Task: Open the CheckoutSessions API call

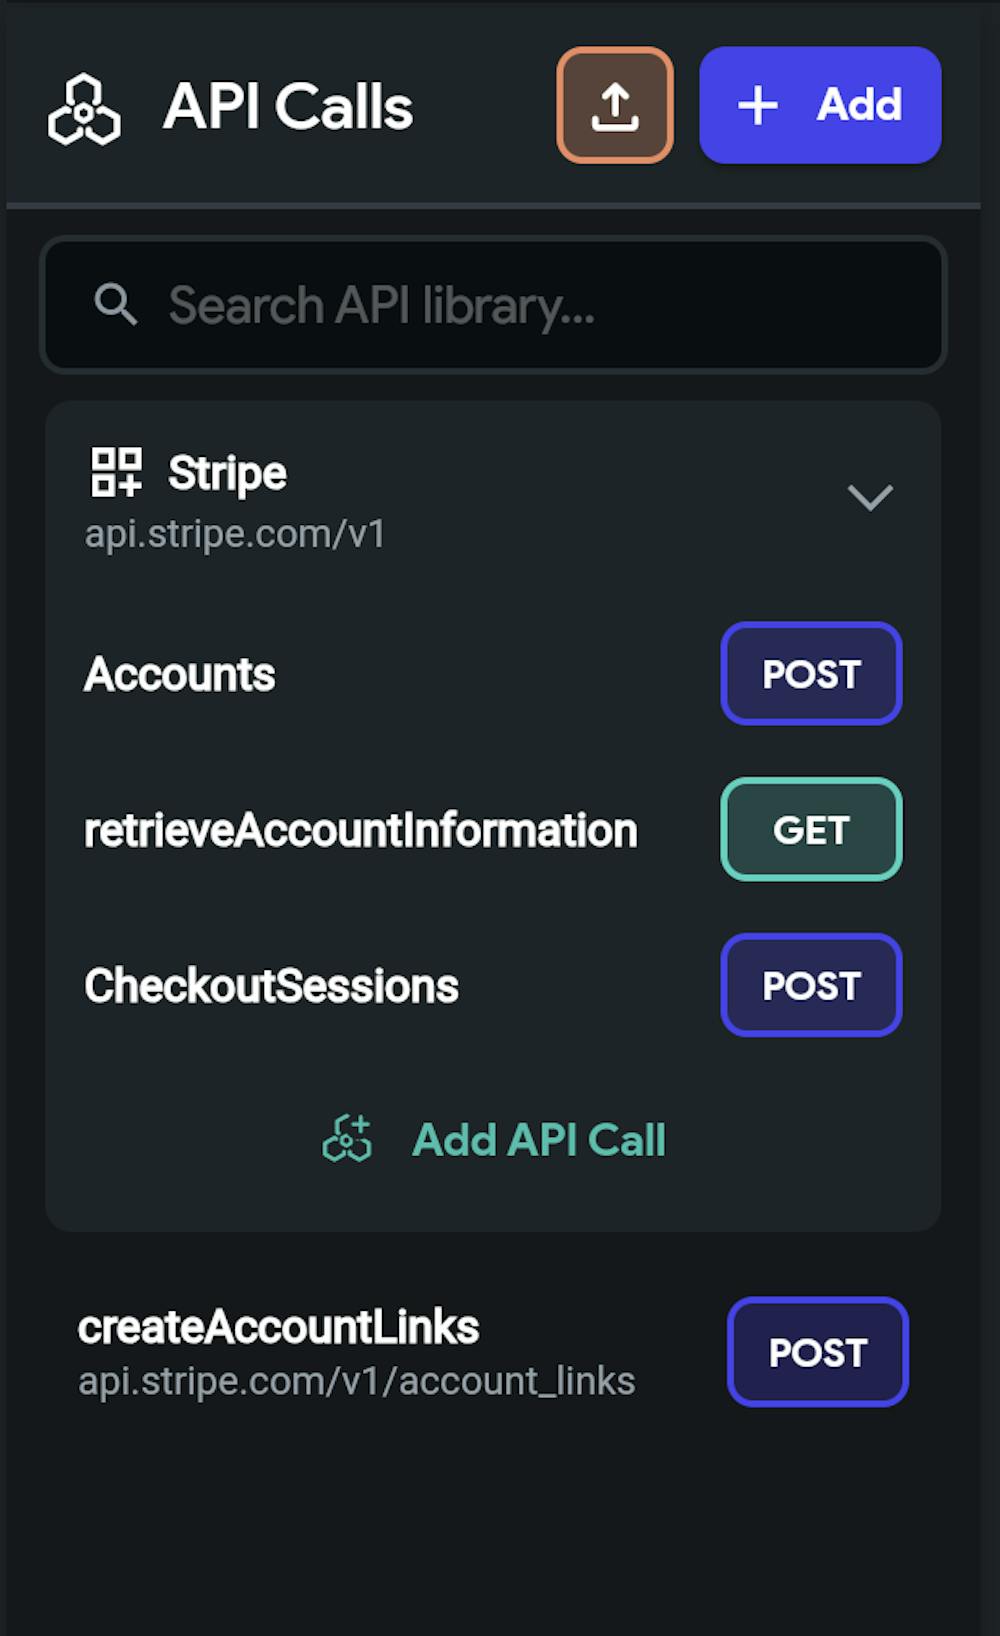Action: (x=272, y=986)
